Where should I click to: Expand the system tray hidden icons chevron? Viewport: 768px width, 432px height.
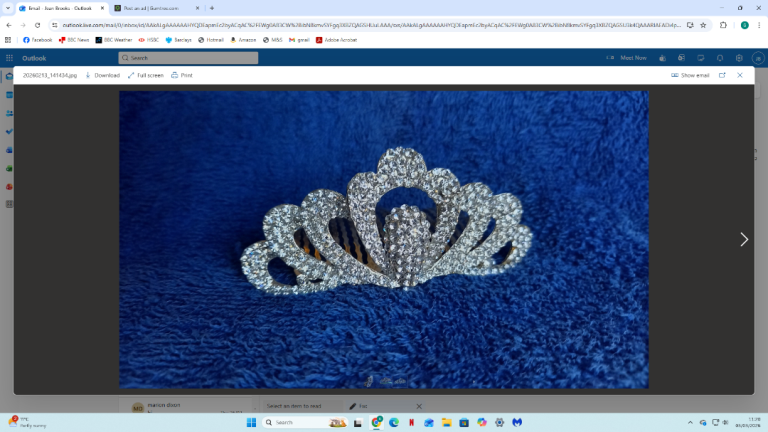pos(691,422)
